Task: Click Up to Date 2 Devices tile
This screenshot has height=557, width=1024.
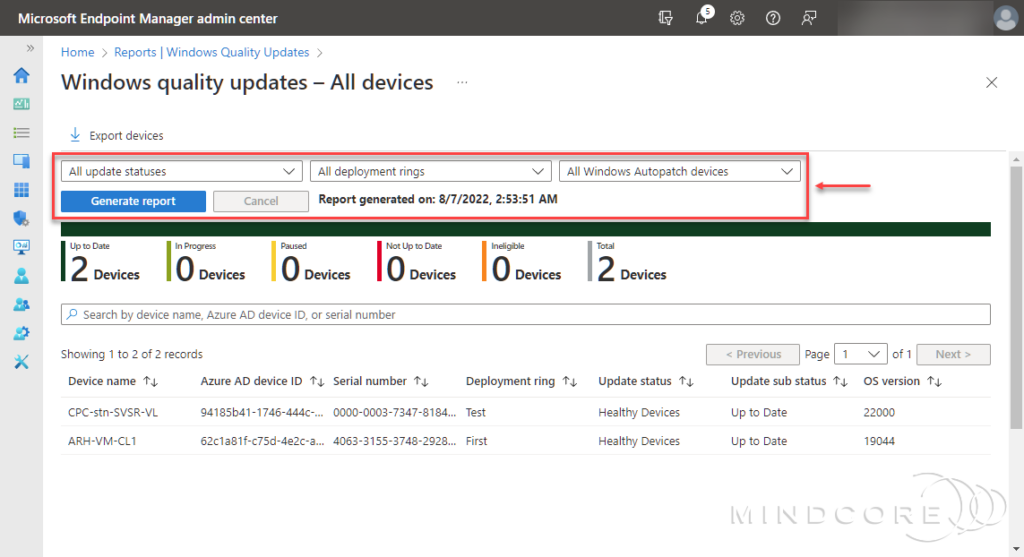Action: coord(101,262)
